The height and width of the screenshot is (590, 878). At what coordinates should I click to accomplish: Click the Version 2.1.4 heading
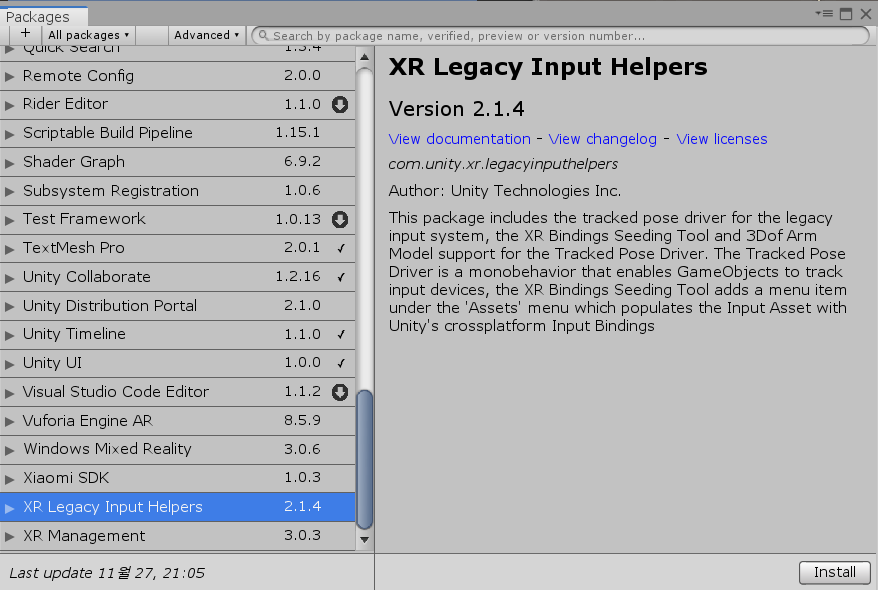[x=456, y=109]
